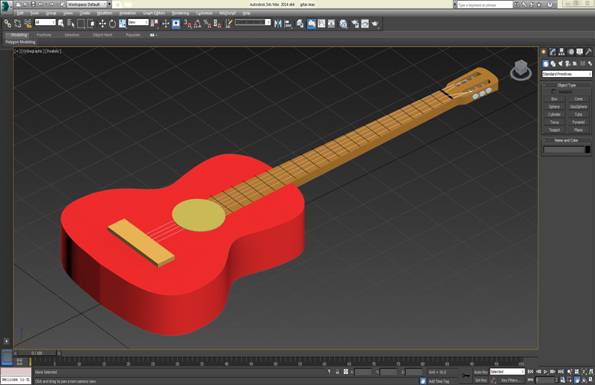Click the object color swatch
Image resolution: width=595 pixels, height=385 pixels.
[587, 150]
